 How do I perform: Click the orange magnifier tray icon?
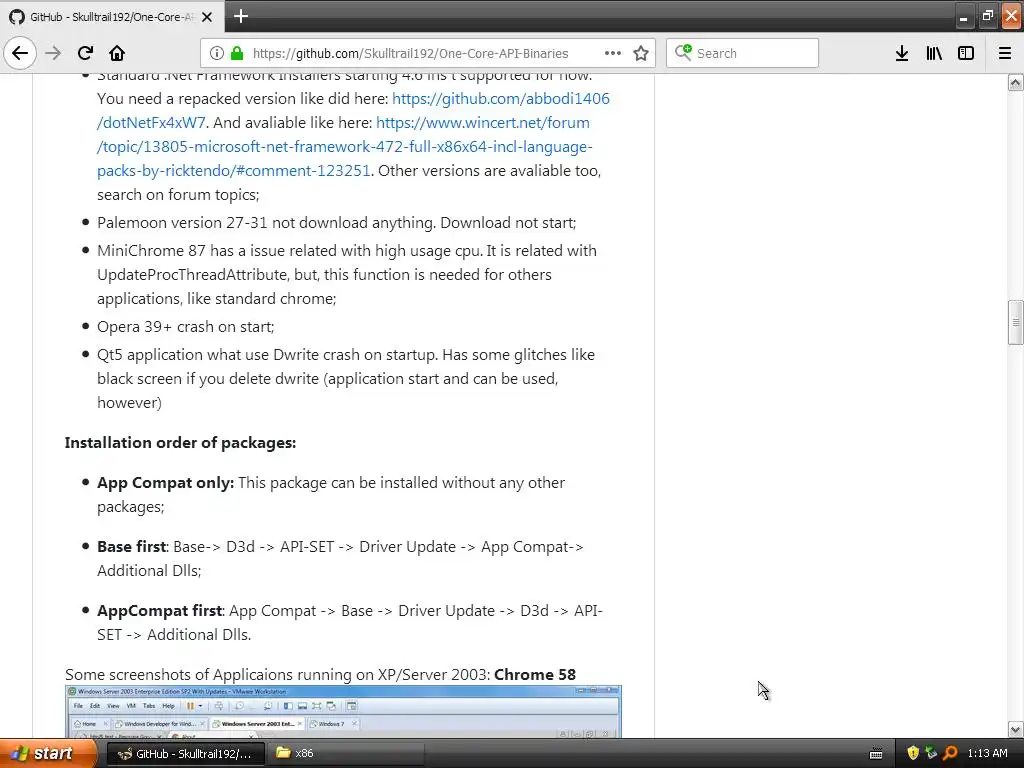point(950,753)
